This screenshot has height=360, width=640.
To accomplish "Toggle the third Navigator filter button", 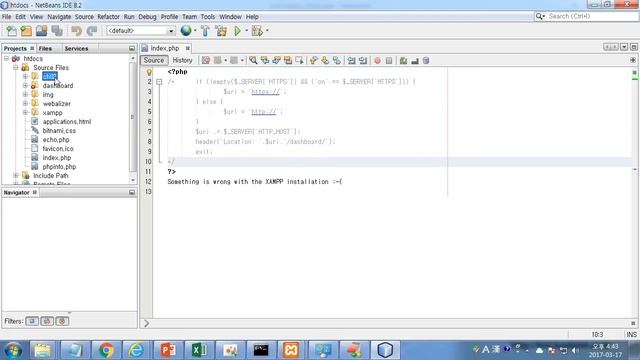I will [62, 321].
